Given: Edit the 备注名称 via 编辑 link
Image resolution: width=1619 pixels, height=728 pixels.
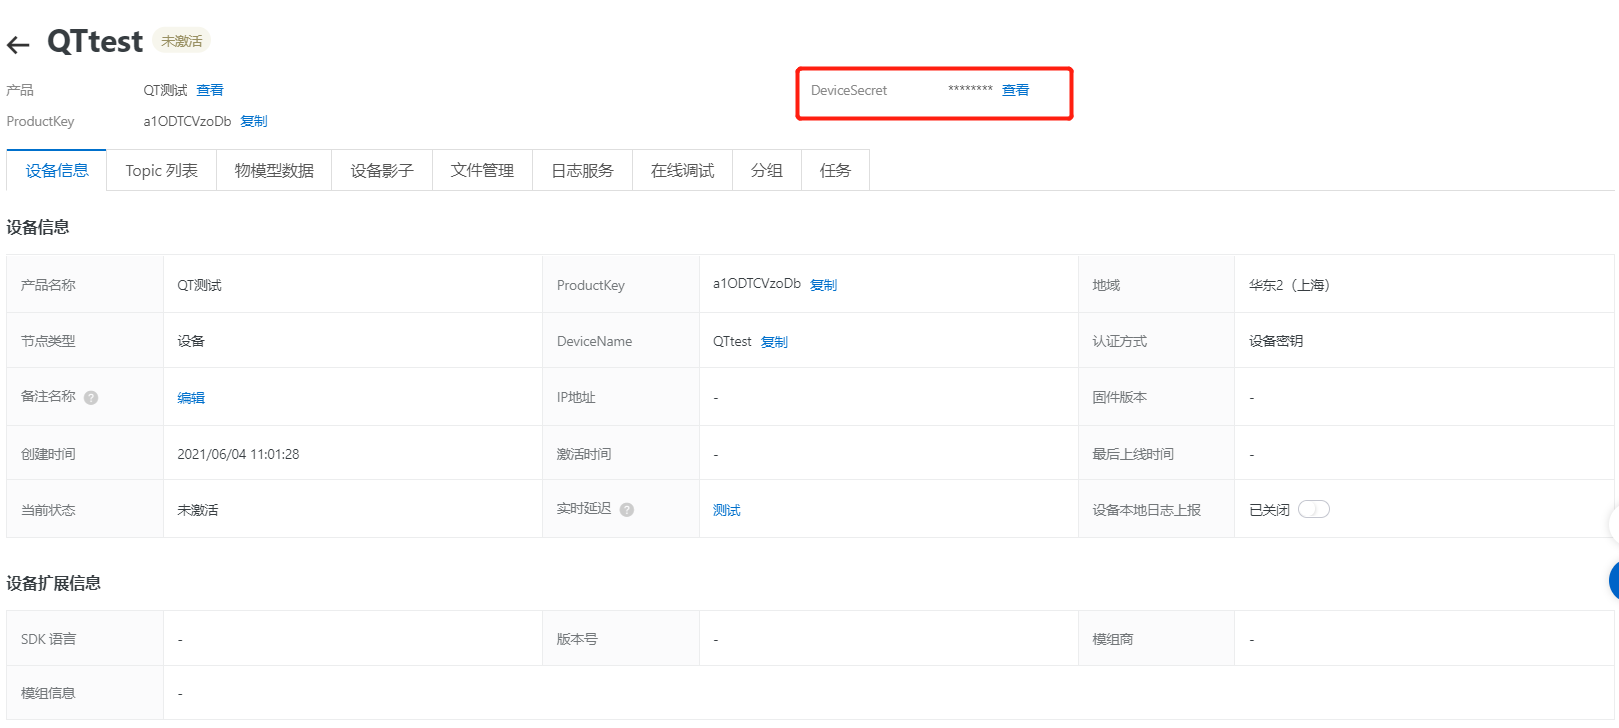Looking at the screenshot, I should click(x=191, y=398).
